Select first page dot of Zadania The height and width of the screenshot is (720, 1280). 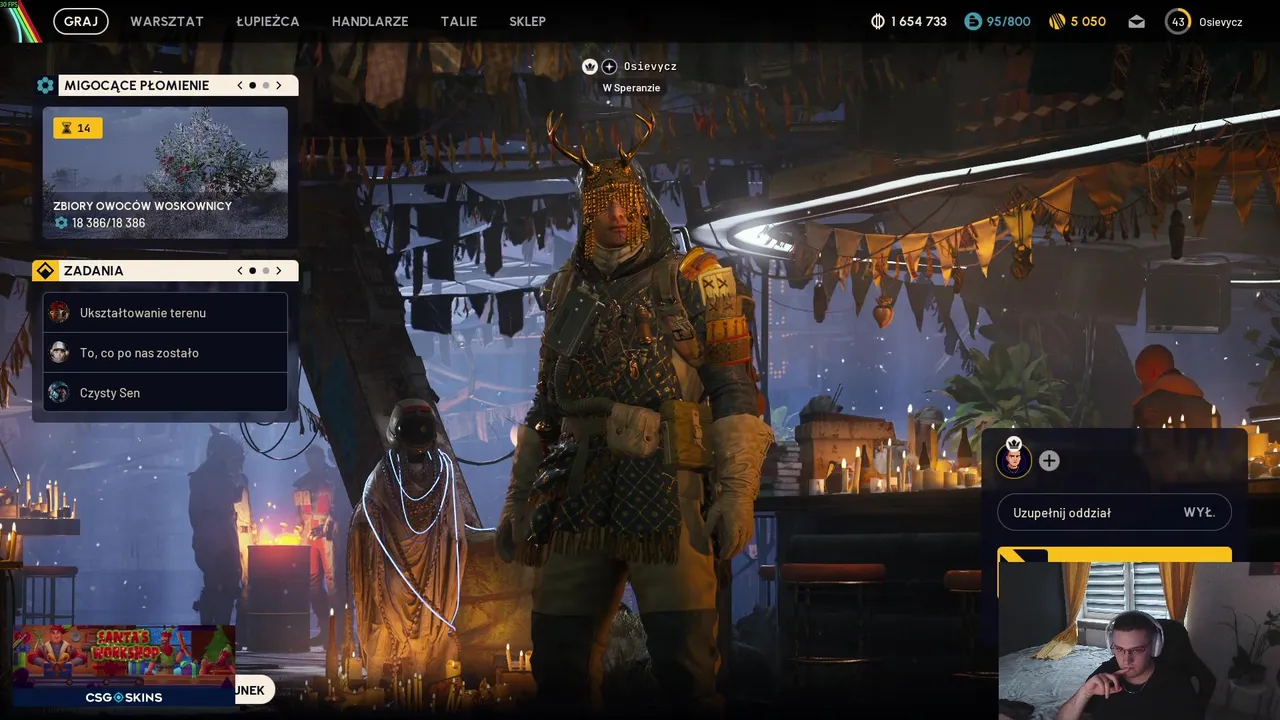click(x=252, y=270)
